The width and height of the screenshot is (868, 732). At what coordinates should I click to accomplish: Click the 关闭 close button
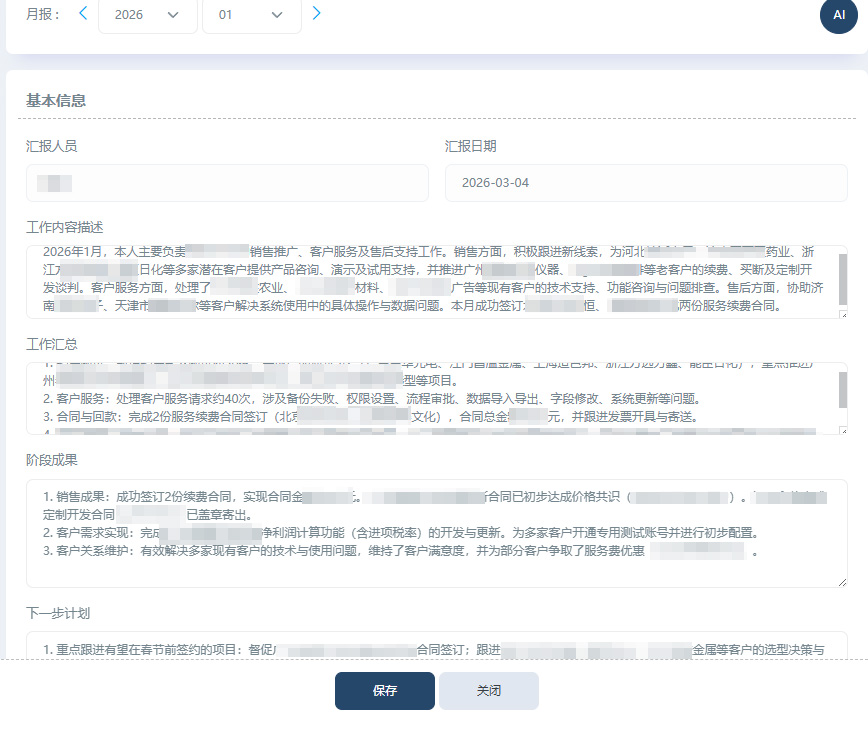pyautogui.click(x=488, y=690)
